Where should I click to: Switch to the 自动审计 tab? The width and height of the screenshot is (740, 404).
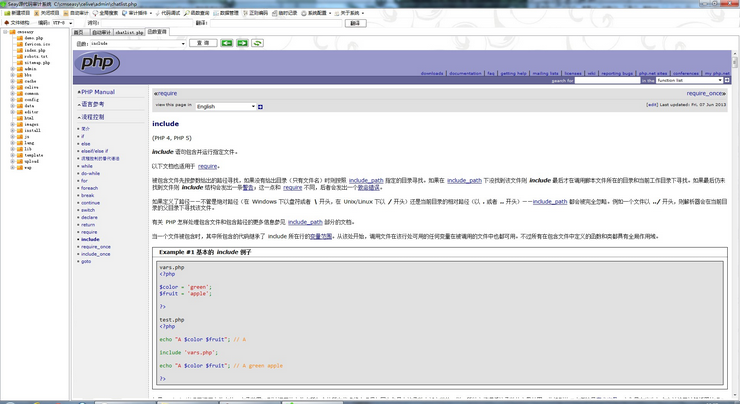click(101, 32)
